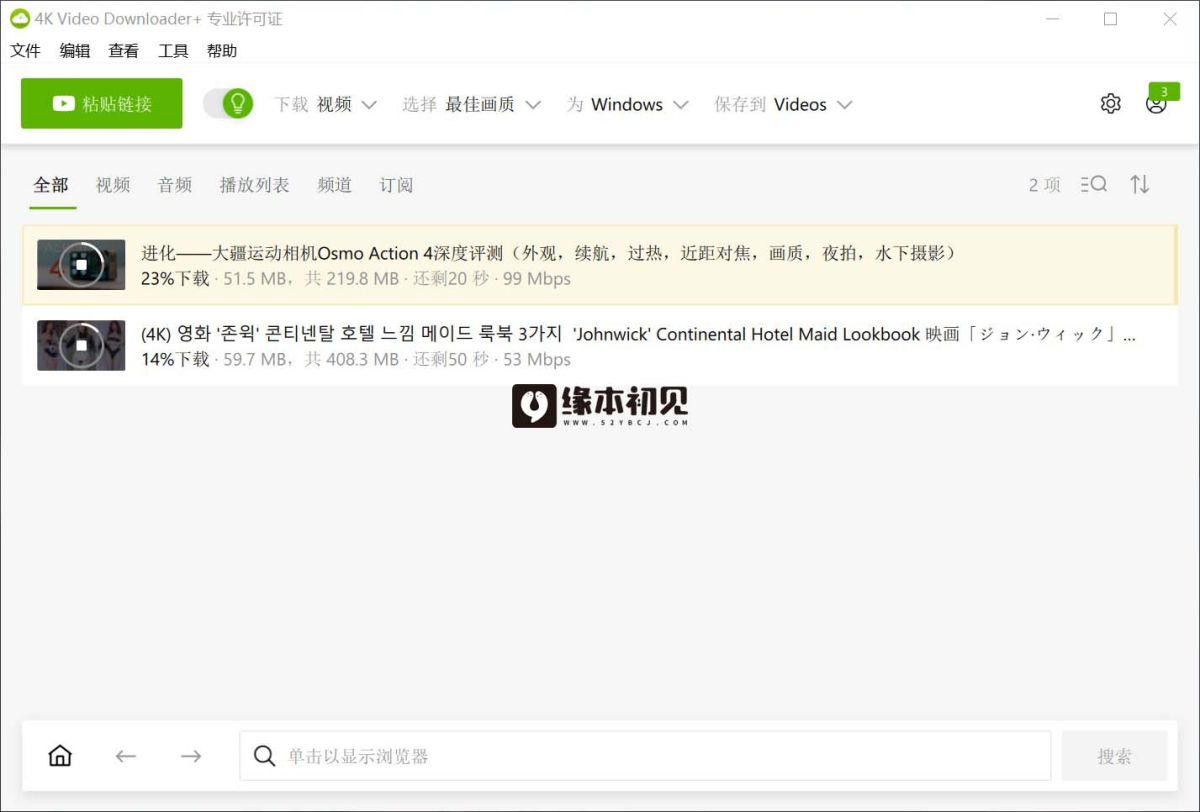
Task: Close the 4K Video Downloader window
Action: click(x=1170, y=19)
